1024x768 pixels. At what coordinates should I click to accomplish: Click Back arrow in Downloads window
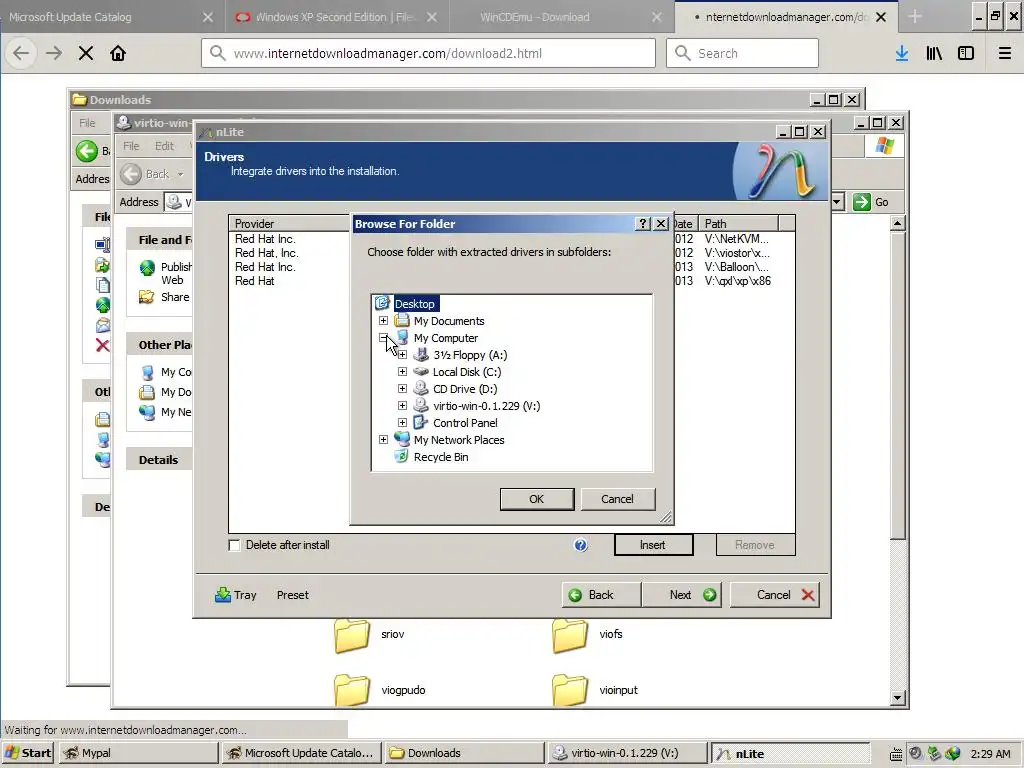[86, 151]
